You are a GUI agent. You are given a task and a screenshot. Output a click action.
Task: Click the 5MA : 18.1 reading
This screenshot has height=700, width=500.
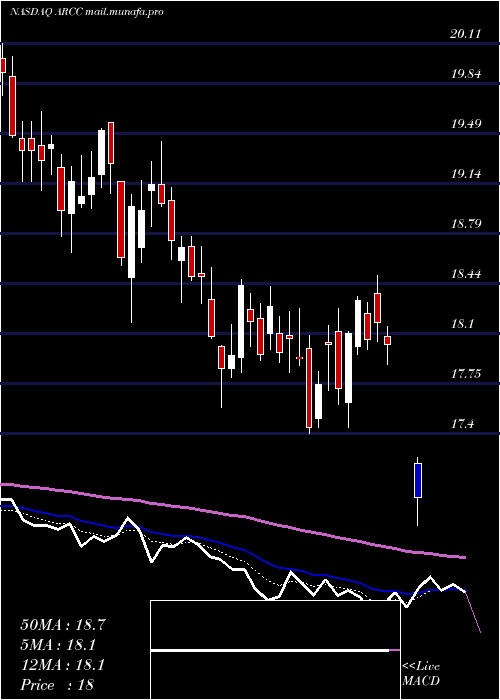click(59, 645)
